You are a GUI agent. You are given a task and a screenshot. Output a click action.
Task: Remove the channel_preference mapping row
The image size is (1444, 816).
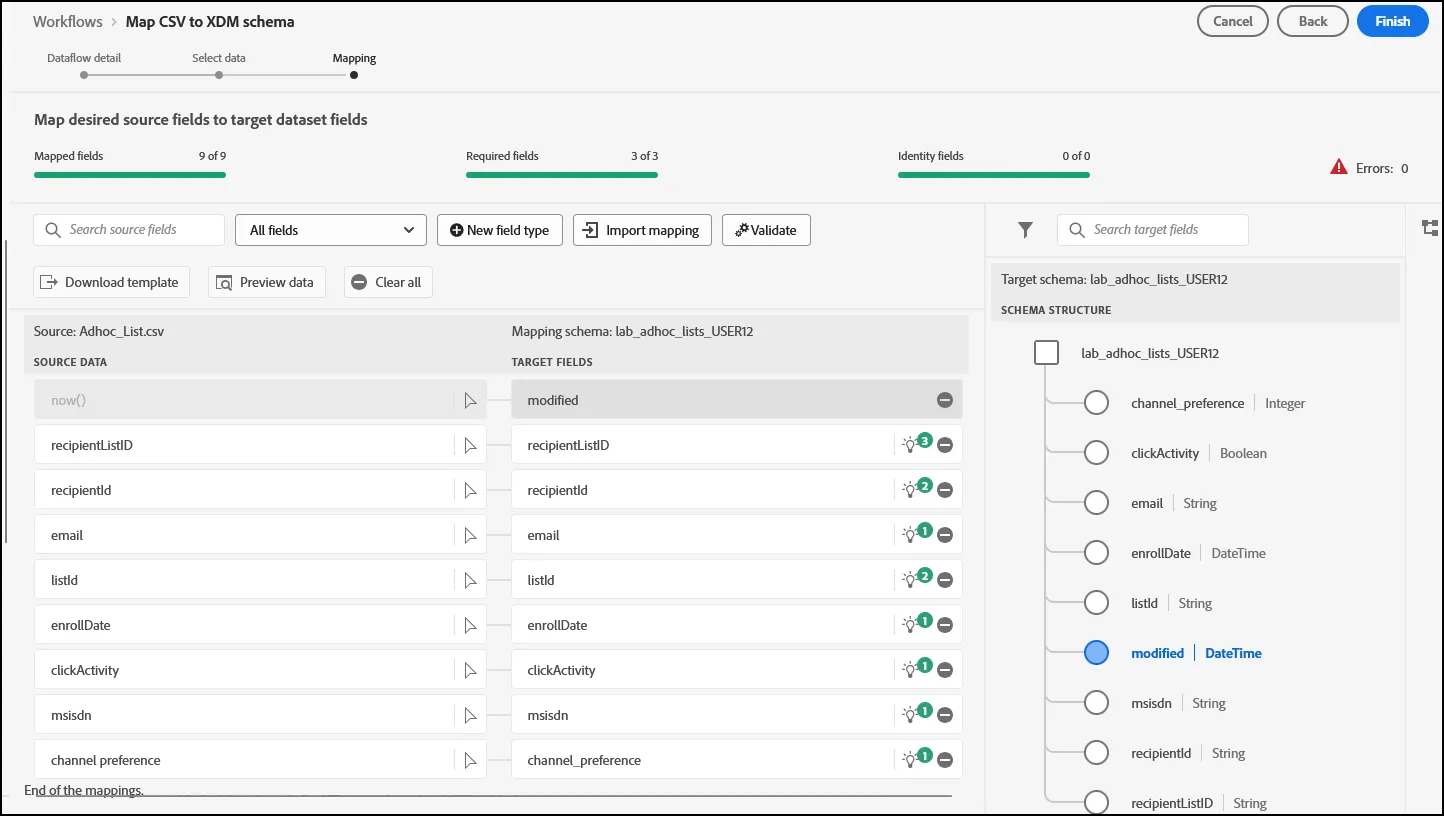click(x=945, y=760)
